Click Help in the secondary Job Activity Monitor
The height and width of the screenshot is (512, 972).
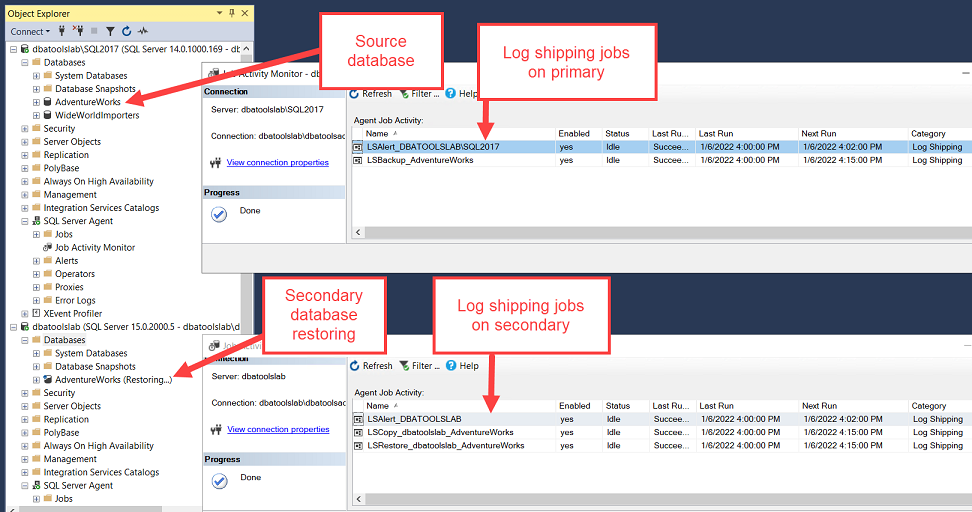[462, 366]
